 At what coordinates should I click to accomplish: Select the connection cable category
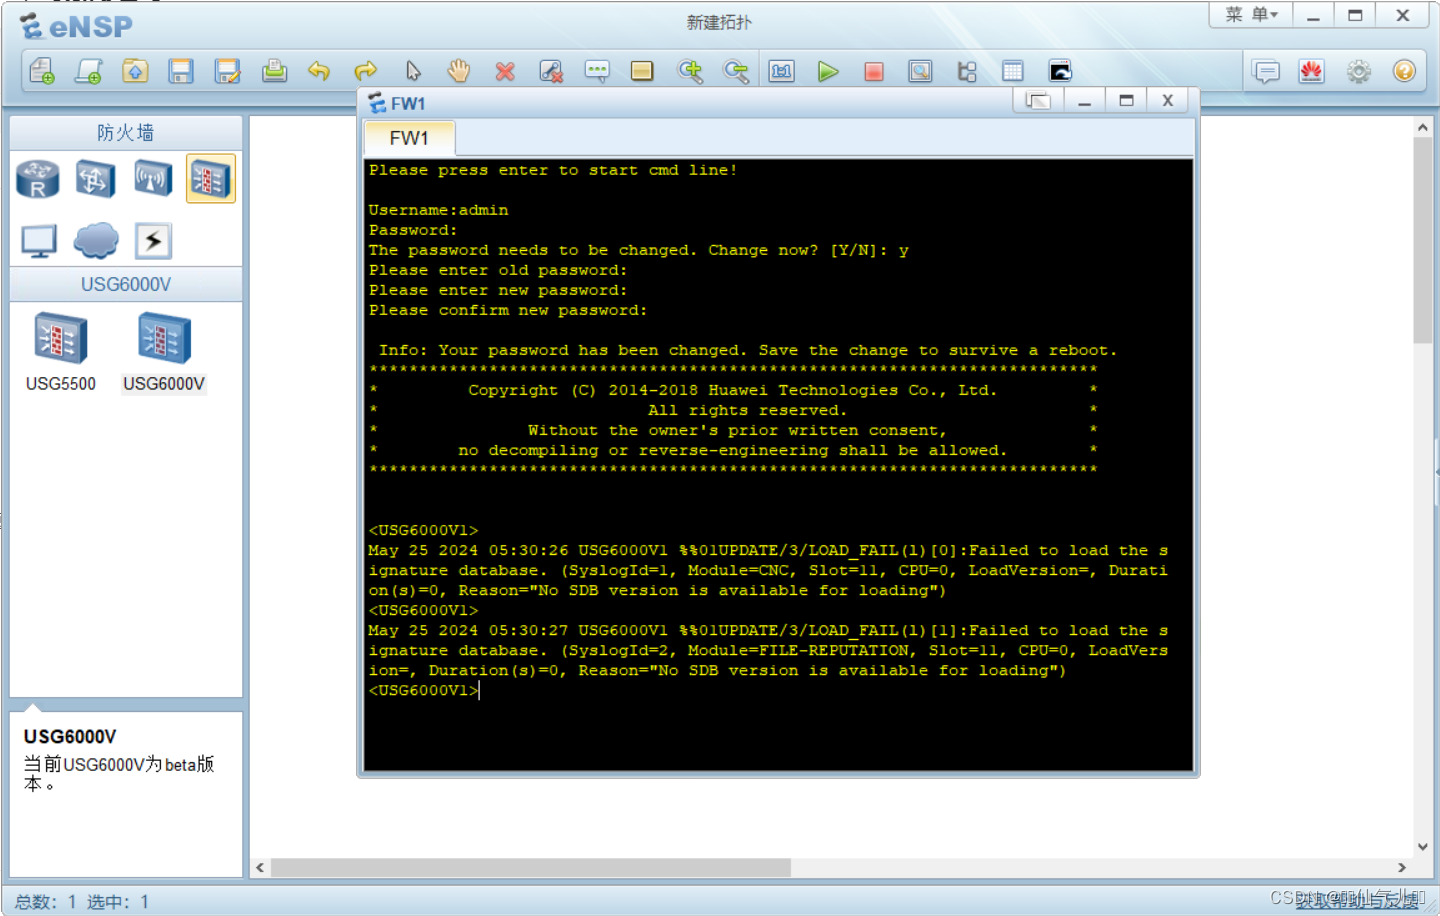[153, 241]
